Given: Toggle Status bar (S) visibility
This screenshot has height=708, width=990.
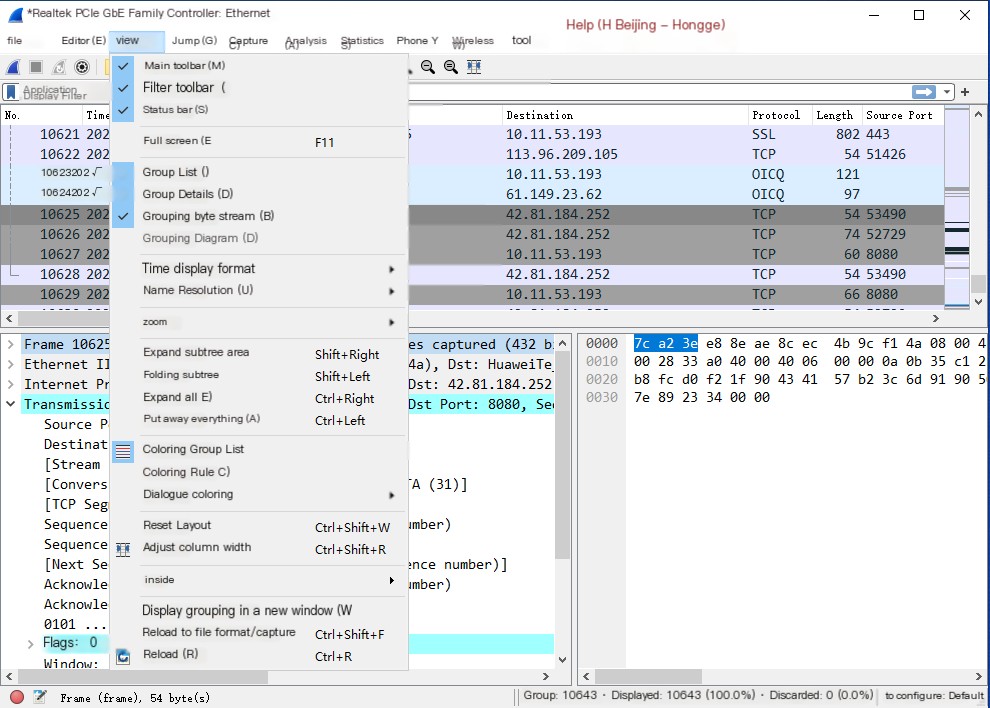Looking at the screenshot, I should point(259,110).
